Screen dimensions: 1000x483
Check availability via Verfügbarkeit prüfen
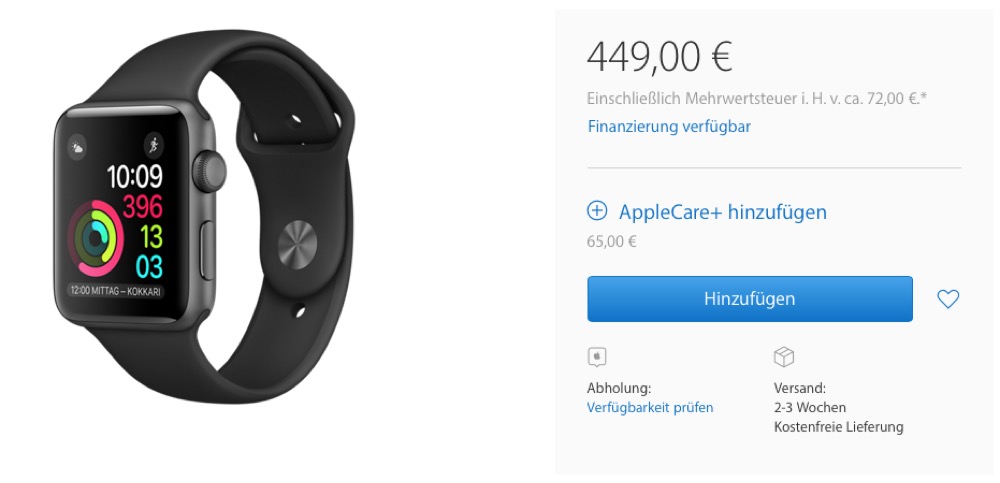pyautogui.click(x=650, y=407)
